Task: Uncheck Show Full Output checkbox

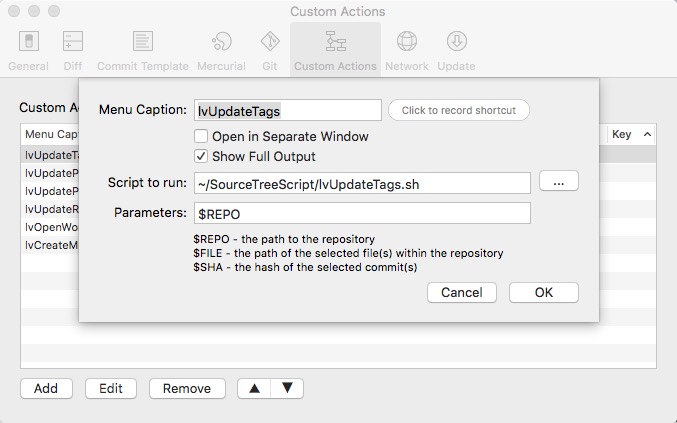Action: point(201,156)
